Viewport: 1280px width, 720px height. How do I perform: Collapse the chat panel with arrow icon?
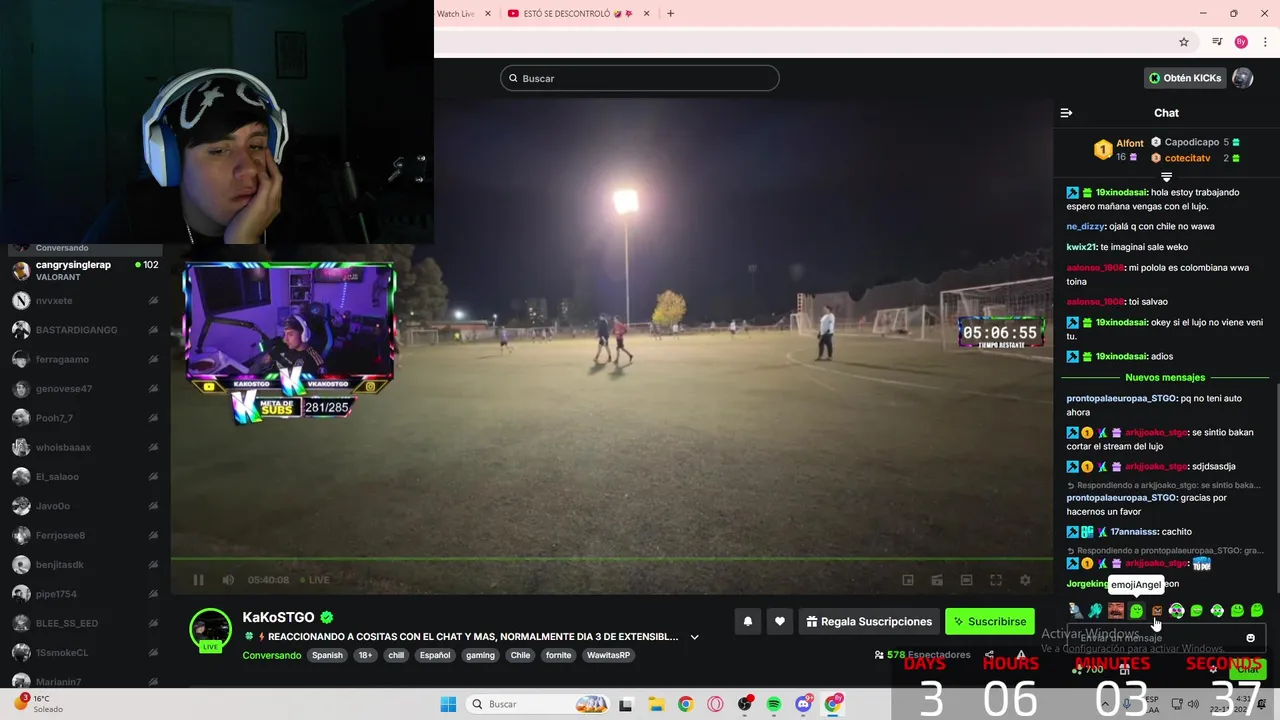pos(1066,113)
